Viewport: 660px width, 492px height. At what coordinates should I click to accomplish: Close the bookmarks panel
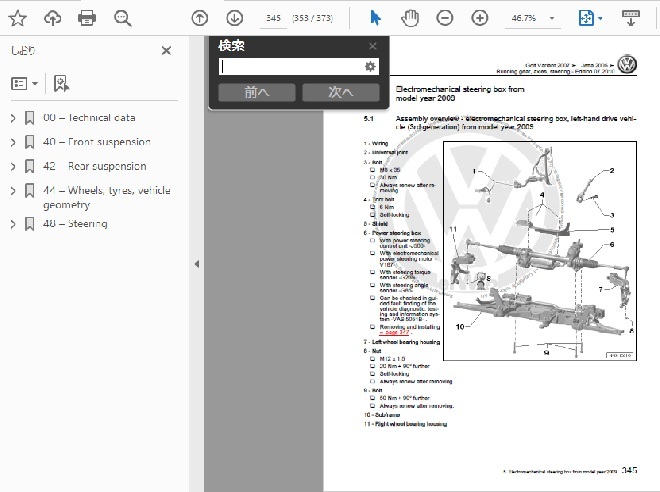pos(166,51)
